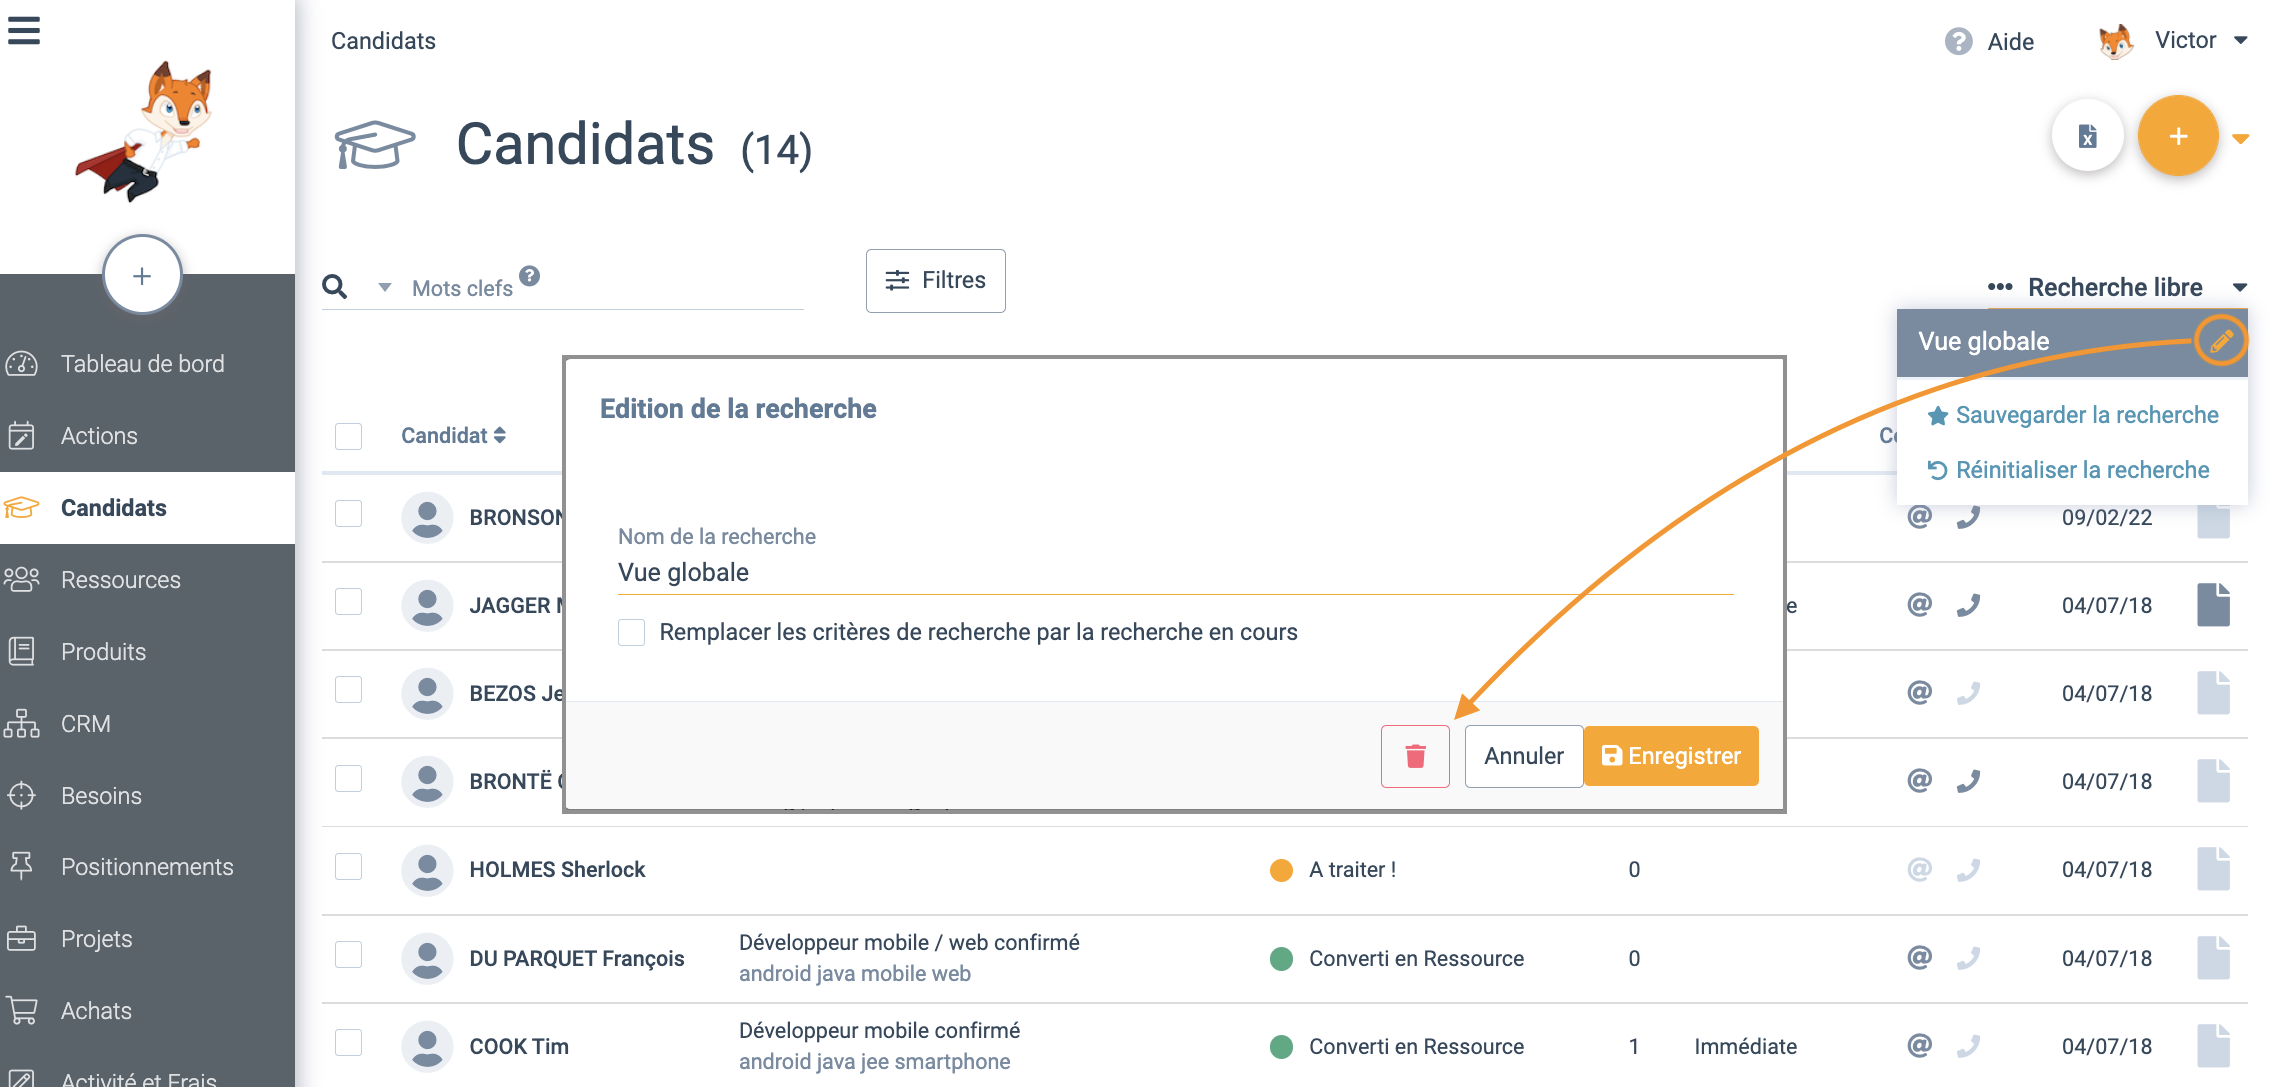Click the magnifying glass search icon

335,288
